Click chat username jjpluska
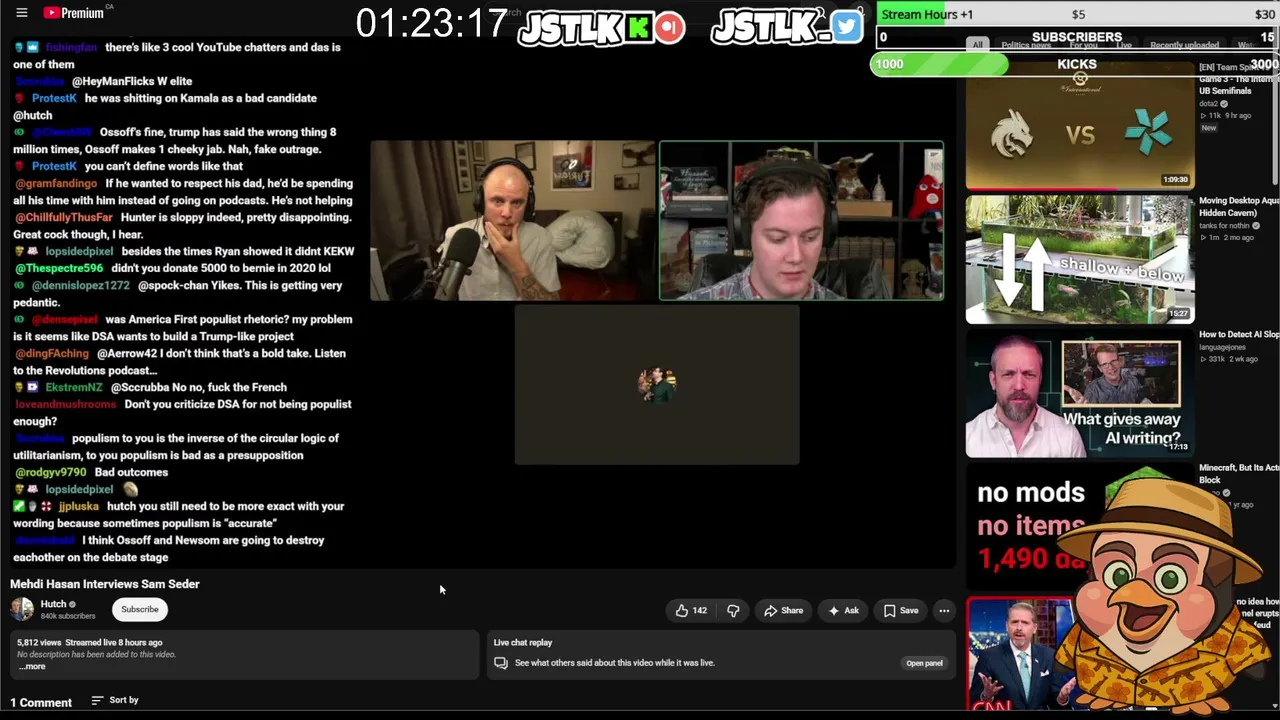The height and width of the screenshot is (720, 1280). (x=79, y=506)
